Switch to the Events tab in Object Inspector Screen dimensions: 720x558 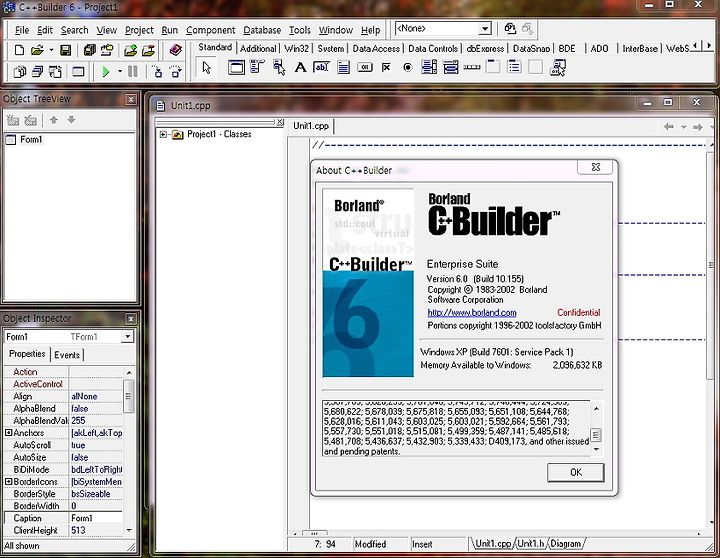point(67,355)
